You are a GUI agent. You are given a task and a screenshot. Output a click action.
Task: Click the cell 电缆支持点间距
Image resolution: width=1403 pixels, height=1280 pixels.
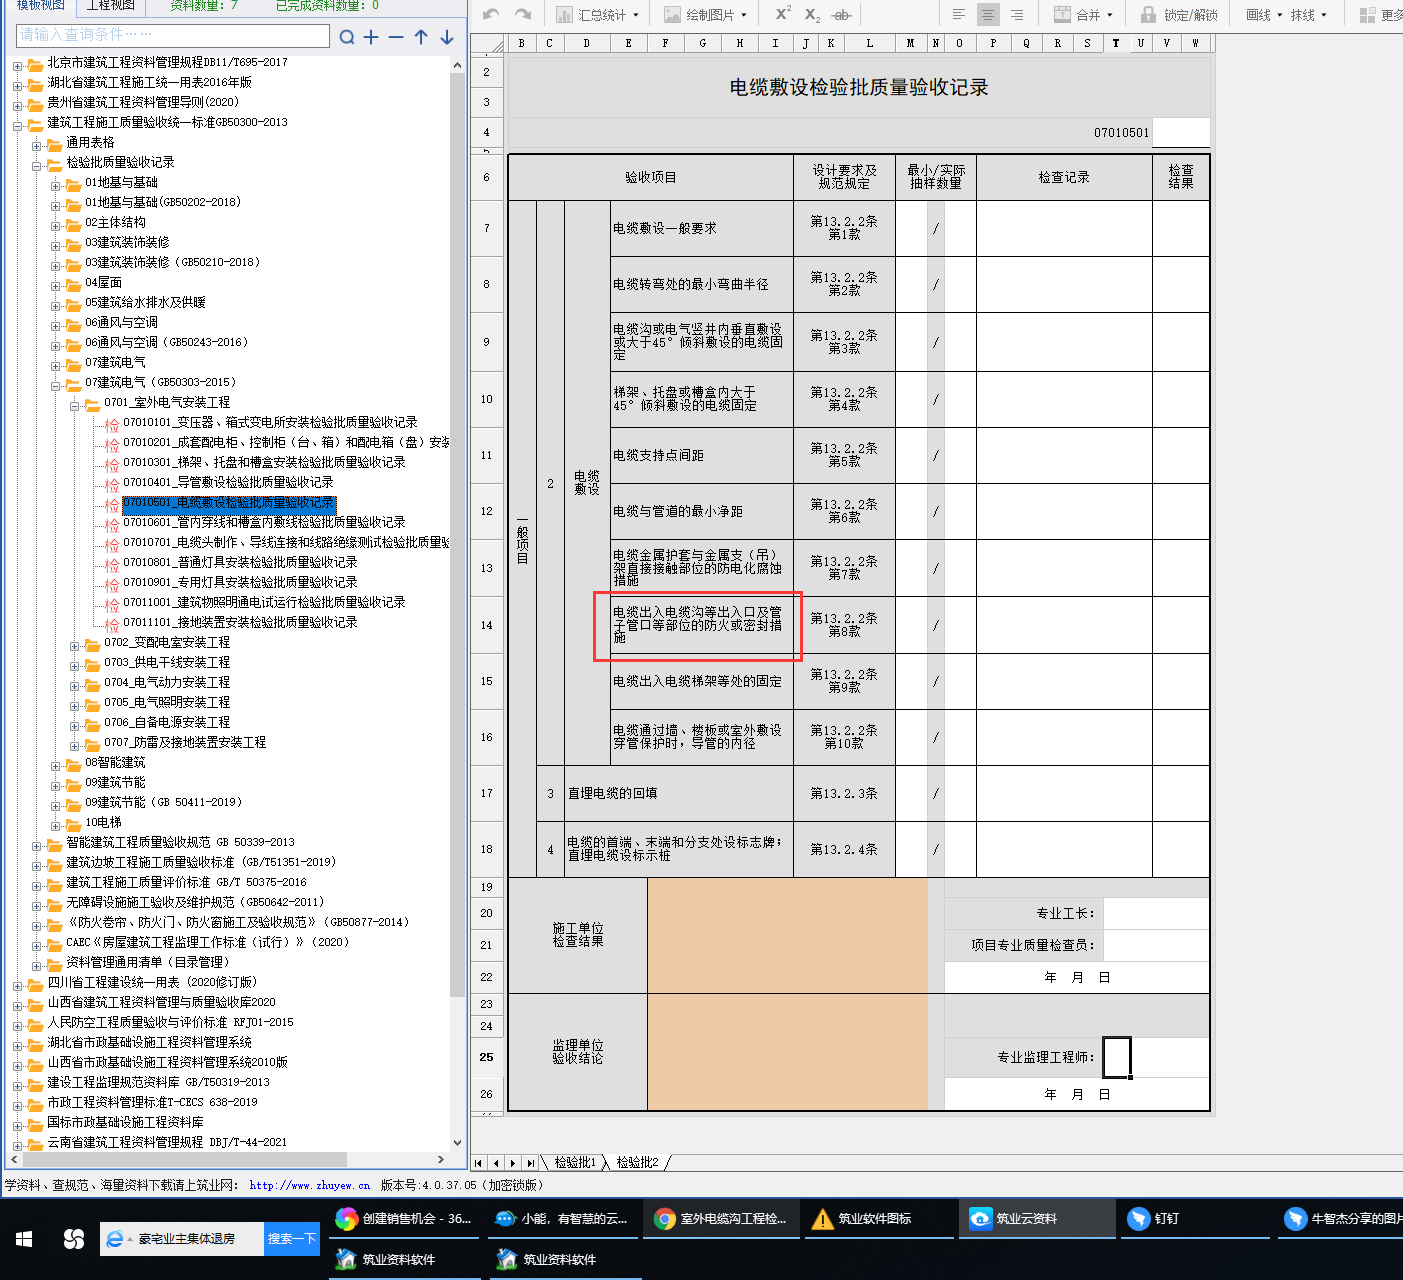702,455
